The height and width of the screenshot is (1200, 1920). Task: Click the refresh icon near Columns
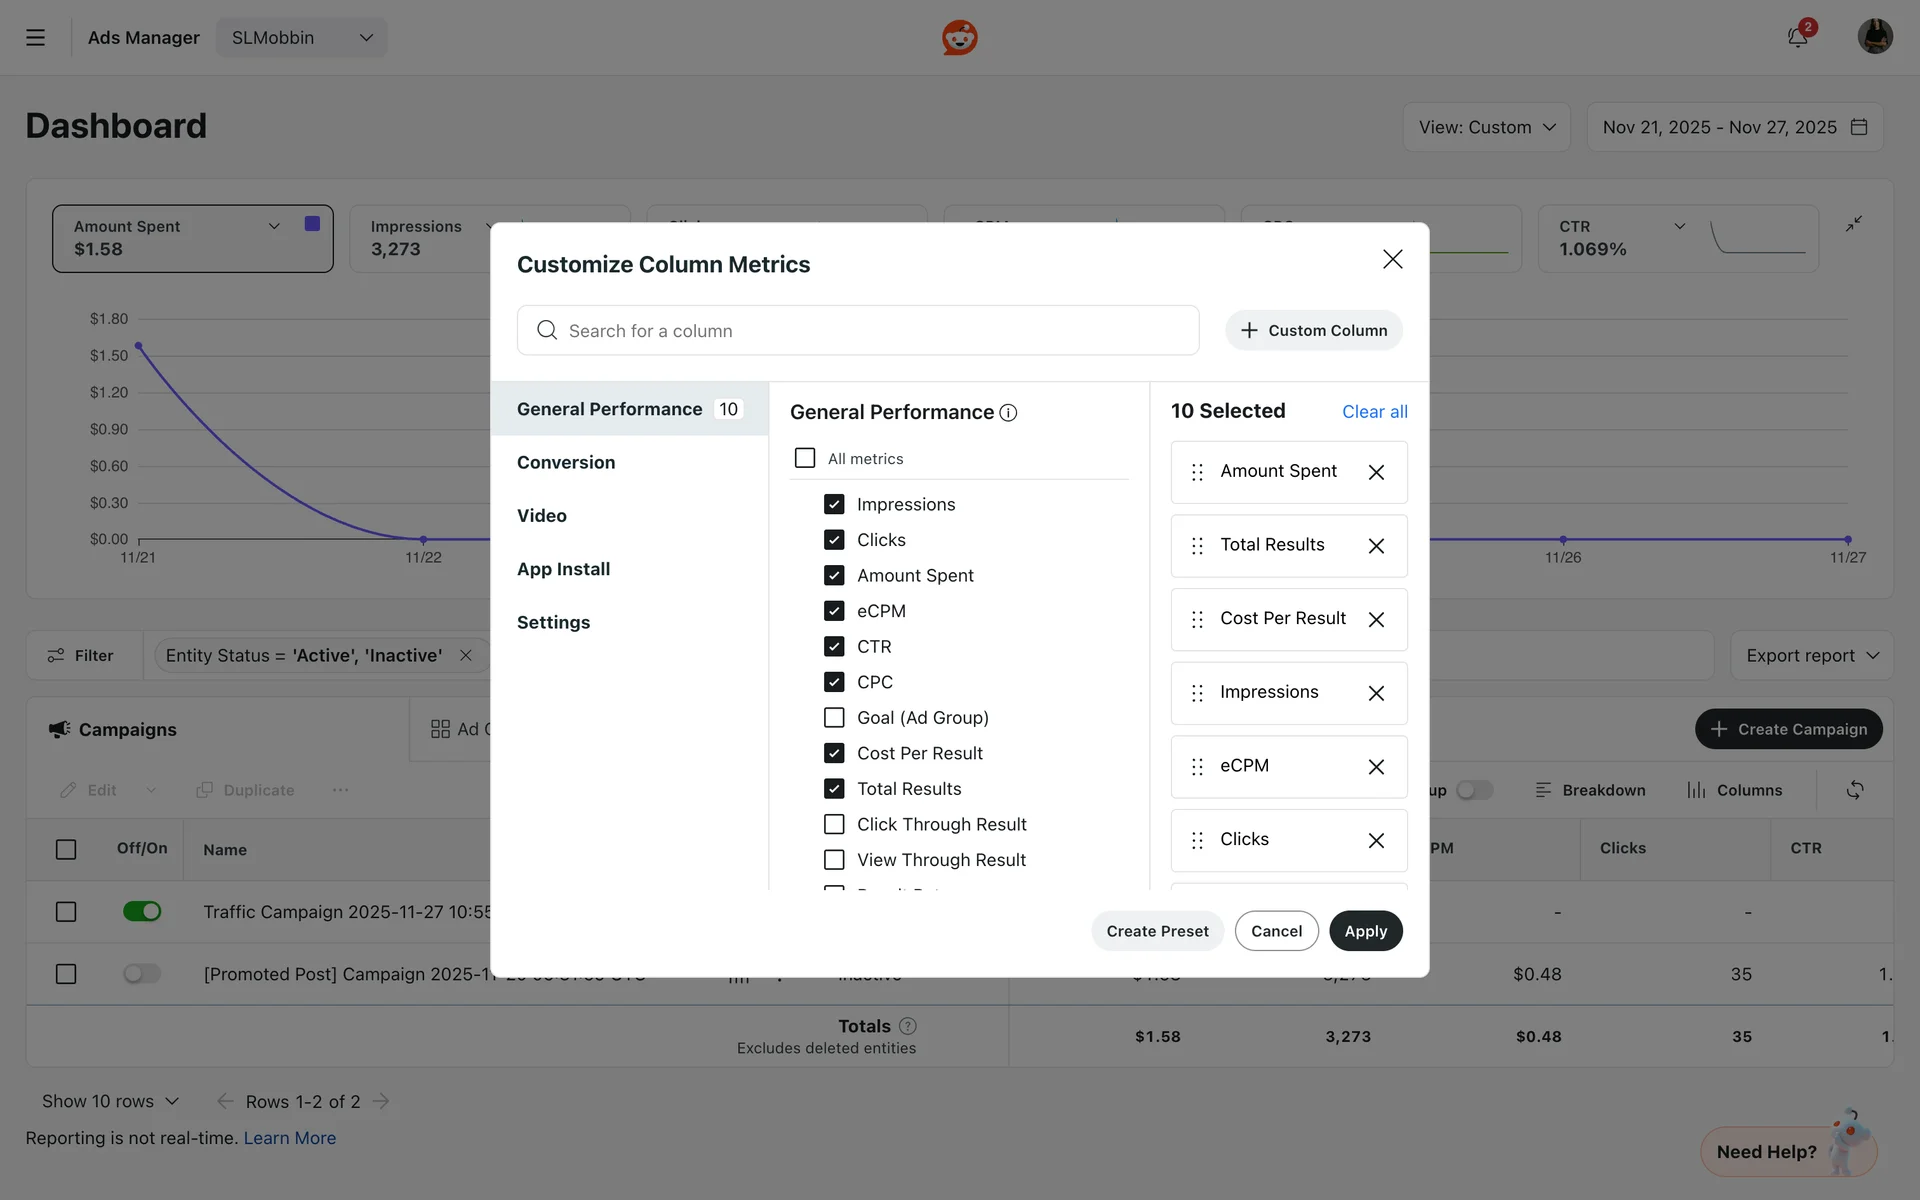coord(1854,790)
